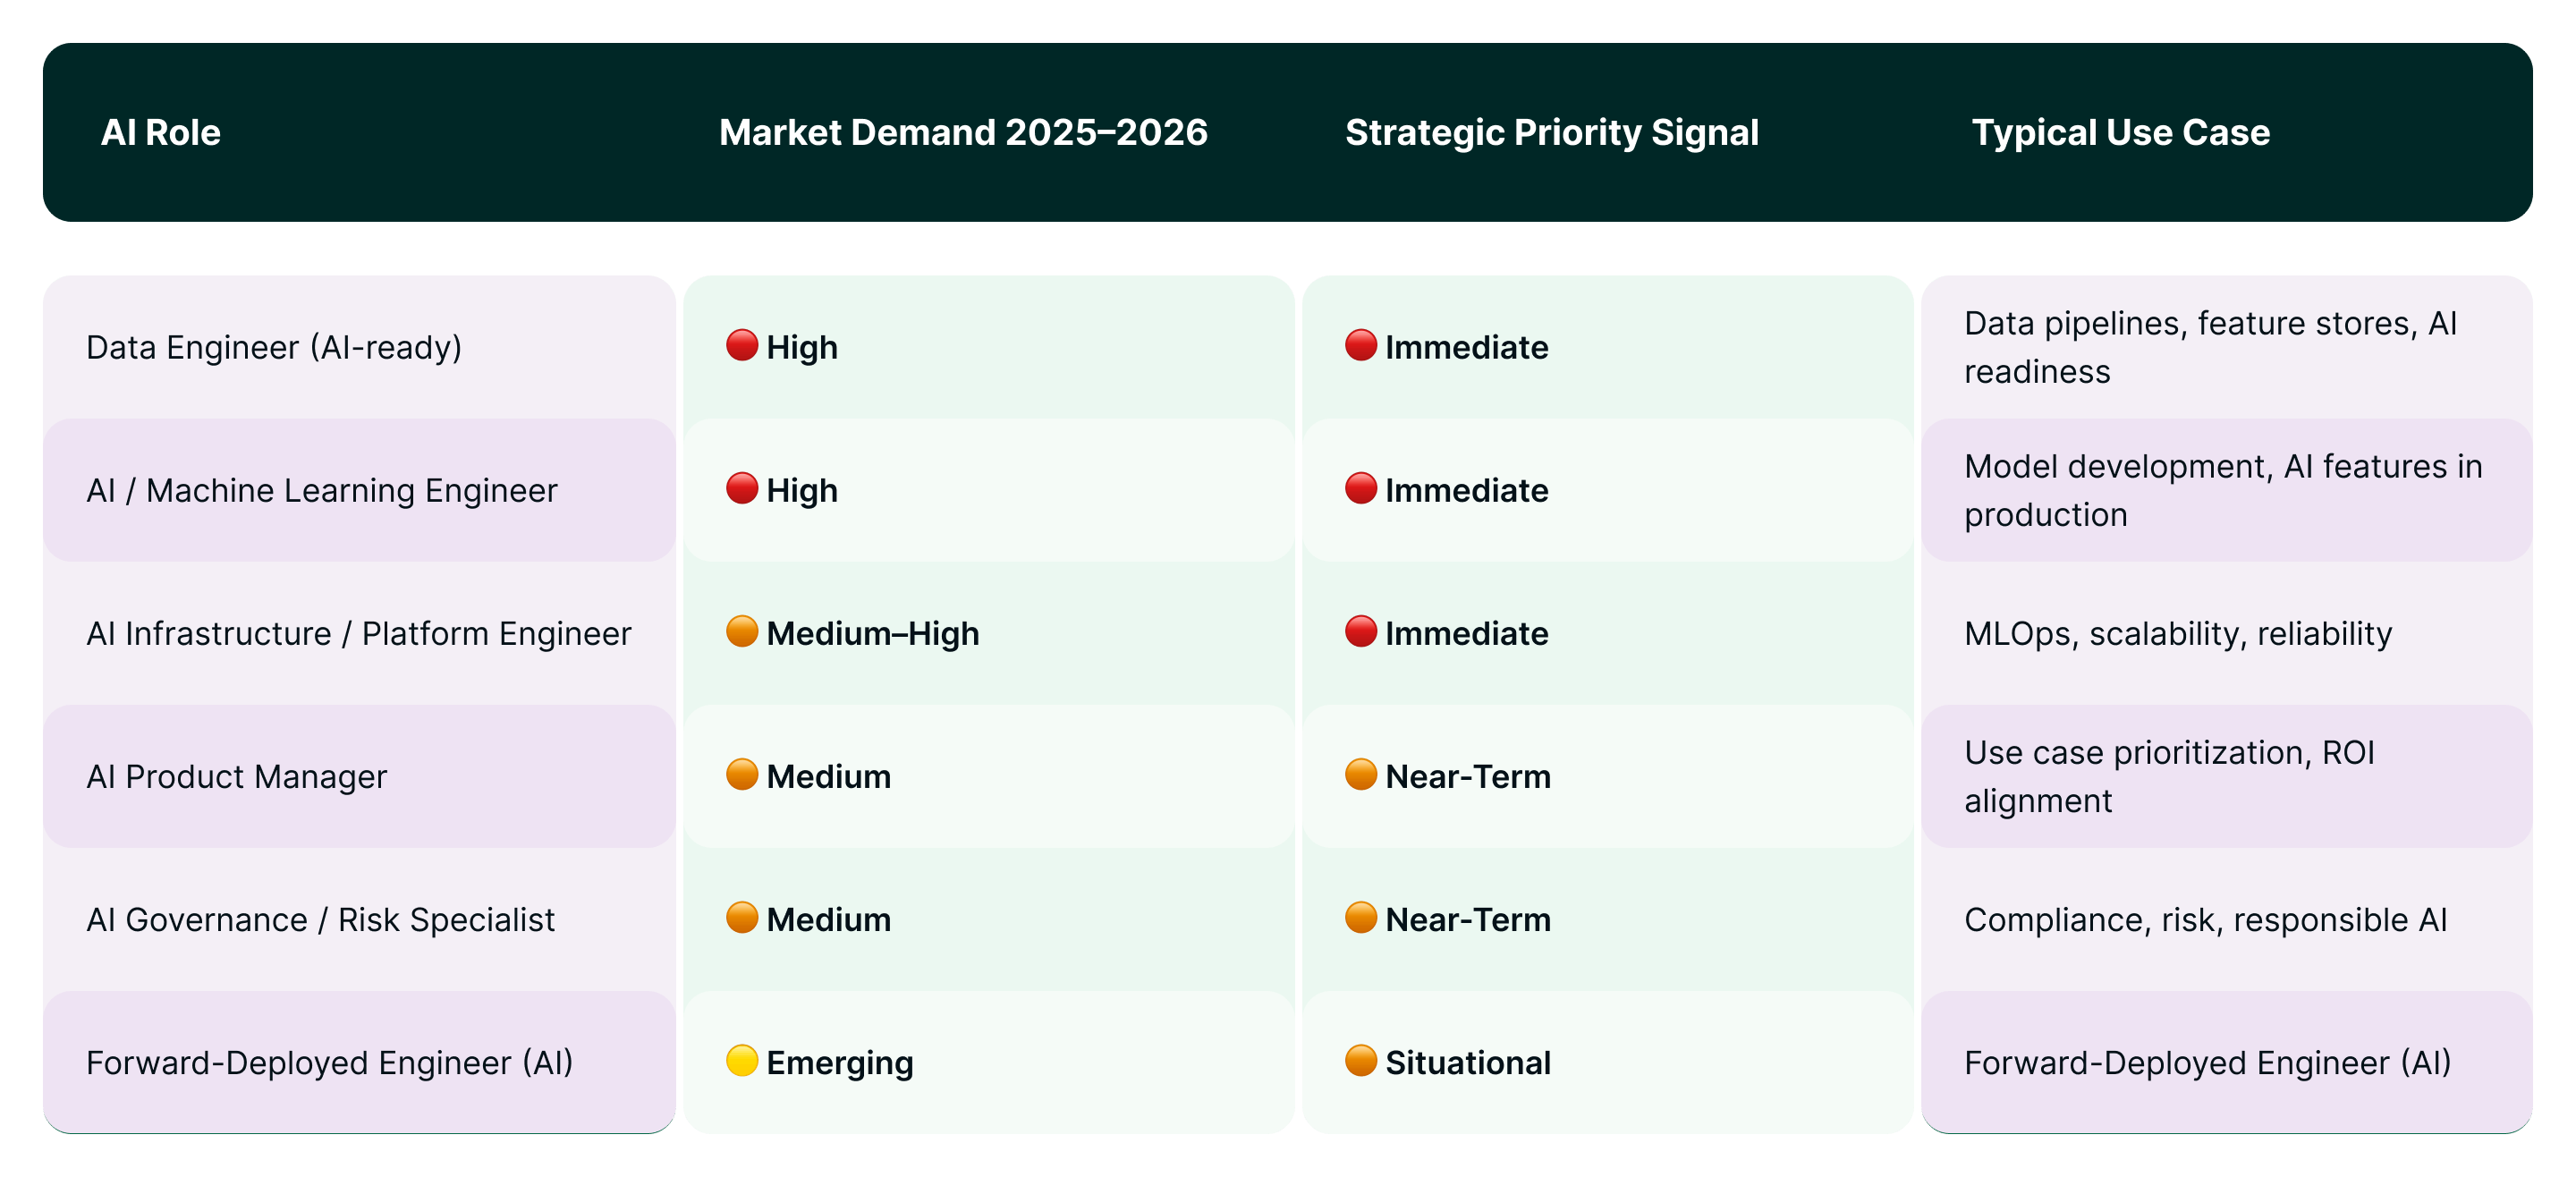The image size is (2576, 1177).
Task: Select the AI Role column header
Action: pyautogui.click(x=160, y=133)
